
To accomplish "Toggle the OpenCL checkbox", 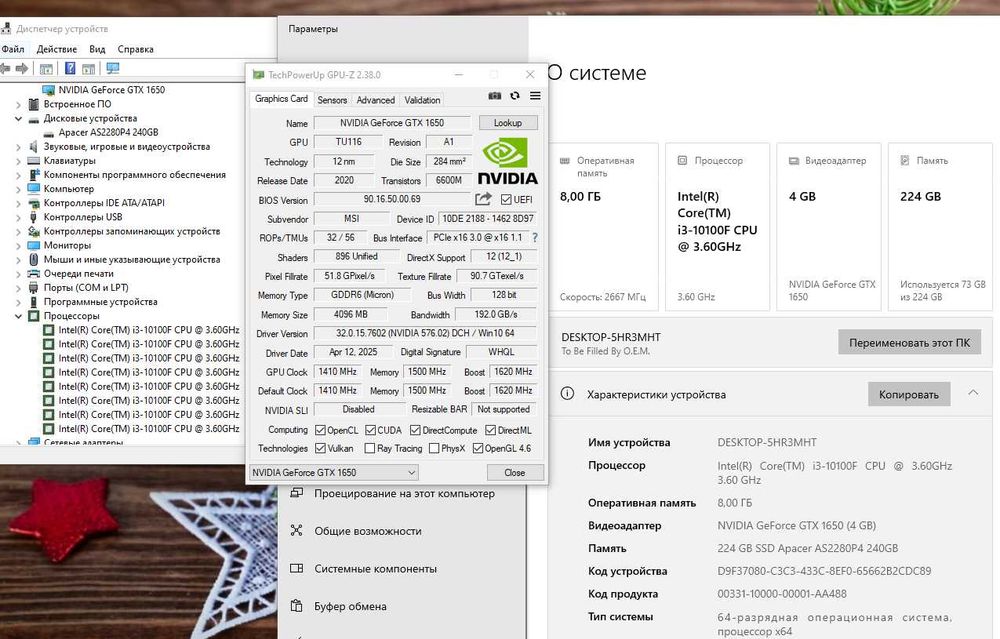I will click(321, 430).
